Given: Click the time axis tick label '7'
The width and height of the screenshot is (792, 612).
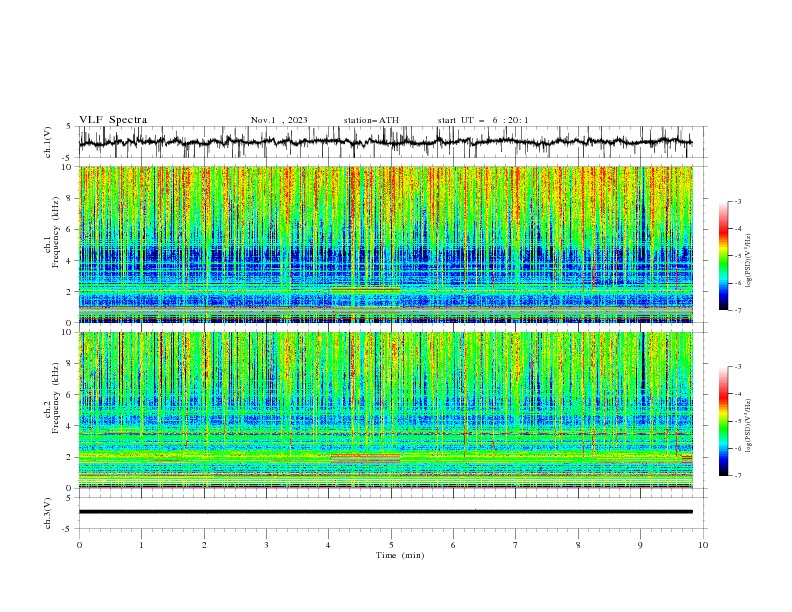Looking at the screenshot, I should coord(516,545).
